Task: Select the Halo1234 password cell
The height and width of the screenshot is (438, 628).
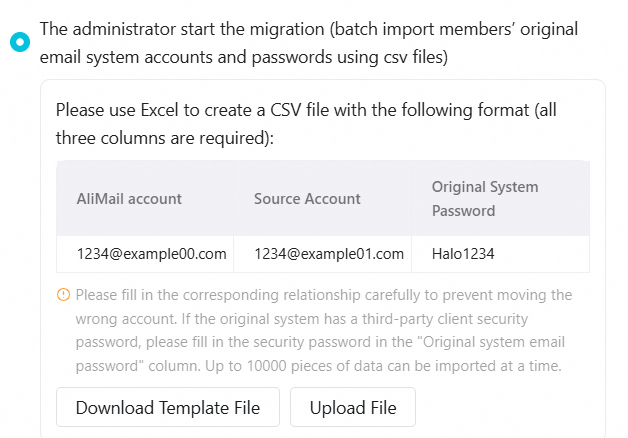Action: pyautogui.click(x=501, y=254)
